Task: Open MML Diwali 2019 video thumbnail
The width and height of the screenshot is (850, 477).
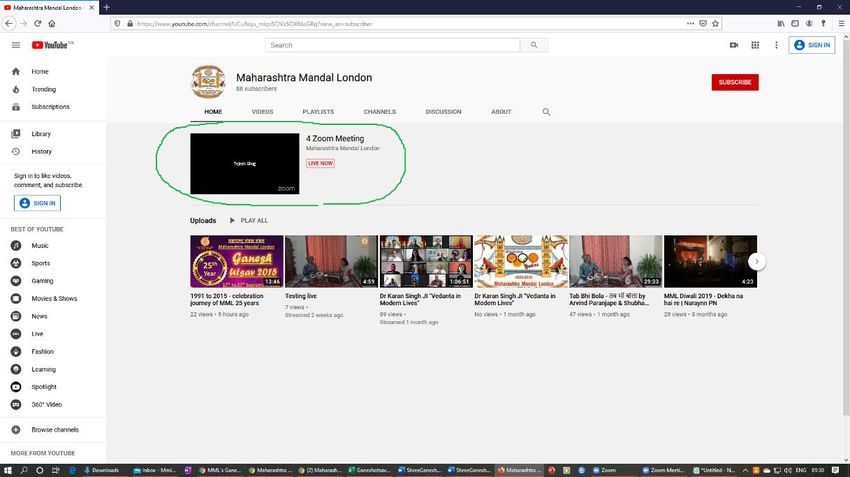Action: [710, 261]
